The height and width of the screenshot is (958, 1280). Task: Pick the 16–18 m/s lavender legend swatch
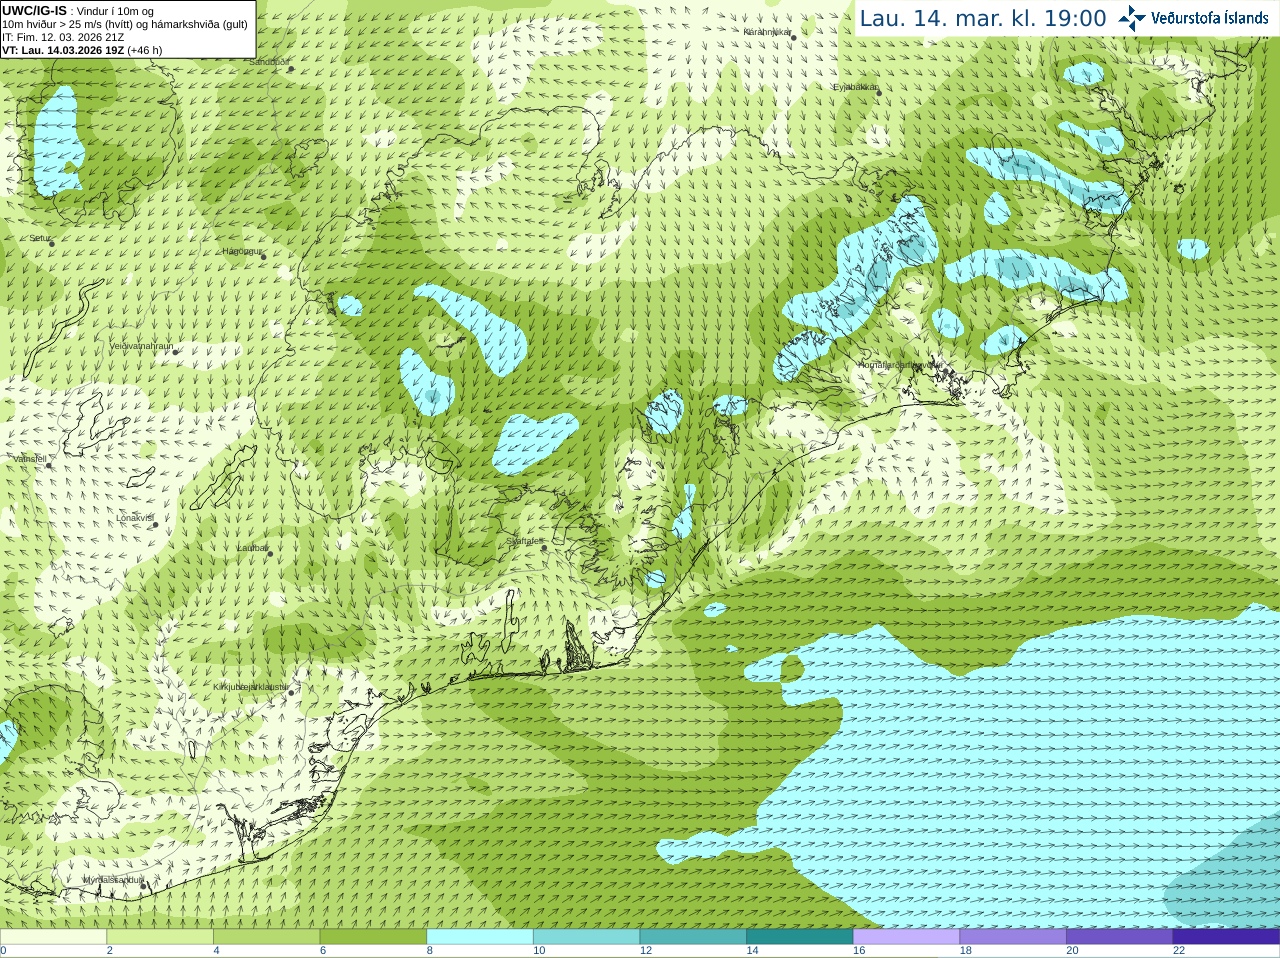click(x=906, y=937)
